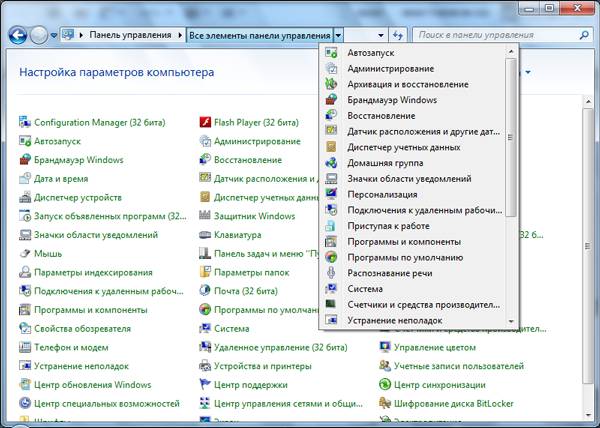This screenshot has width=600, height=428.
Task: Click main window scrollbar down arrow
Action: pos(589,415)
